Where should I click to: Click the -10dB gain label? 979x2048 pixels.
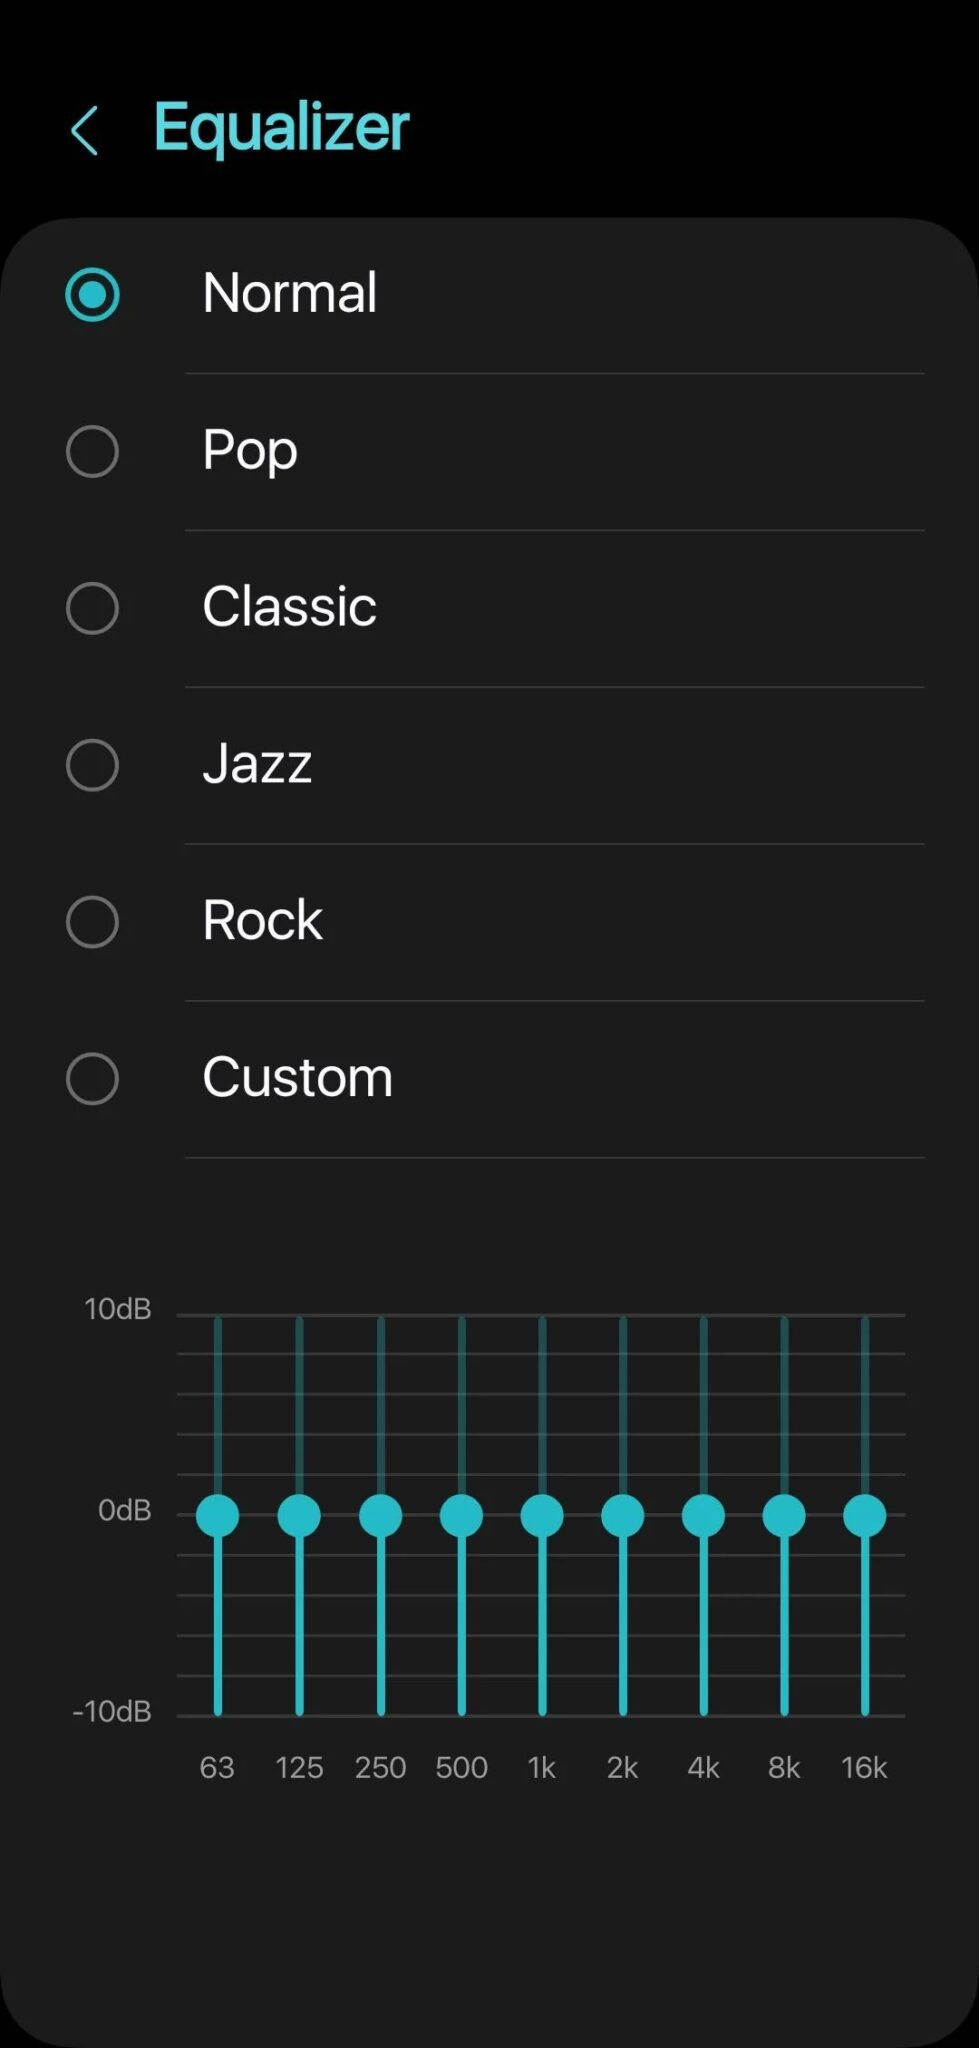pyautogui.click(x=112, y=1712)
